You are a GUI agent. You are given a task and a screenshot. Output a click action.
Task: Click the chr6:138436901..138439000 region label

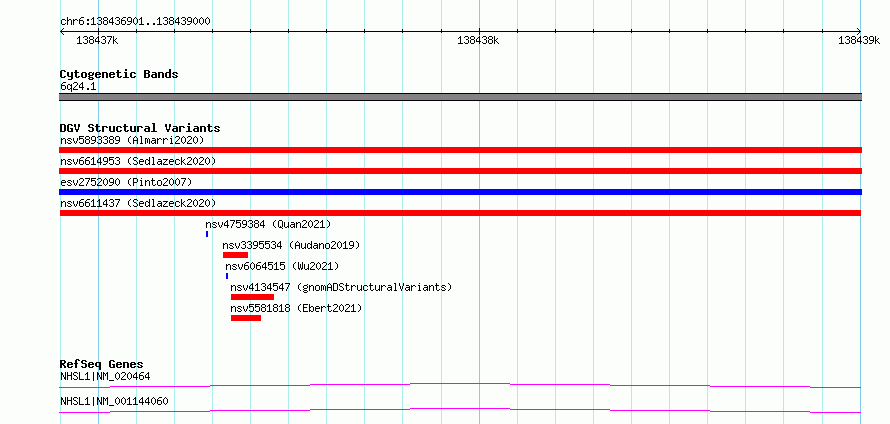[x=135, y=22]
